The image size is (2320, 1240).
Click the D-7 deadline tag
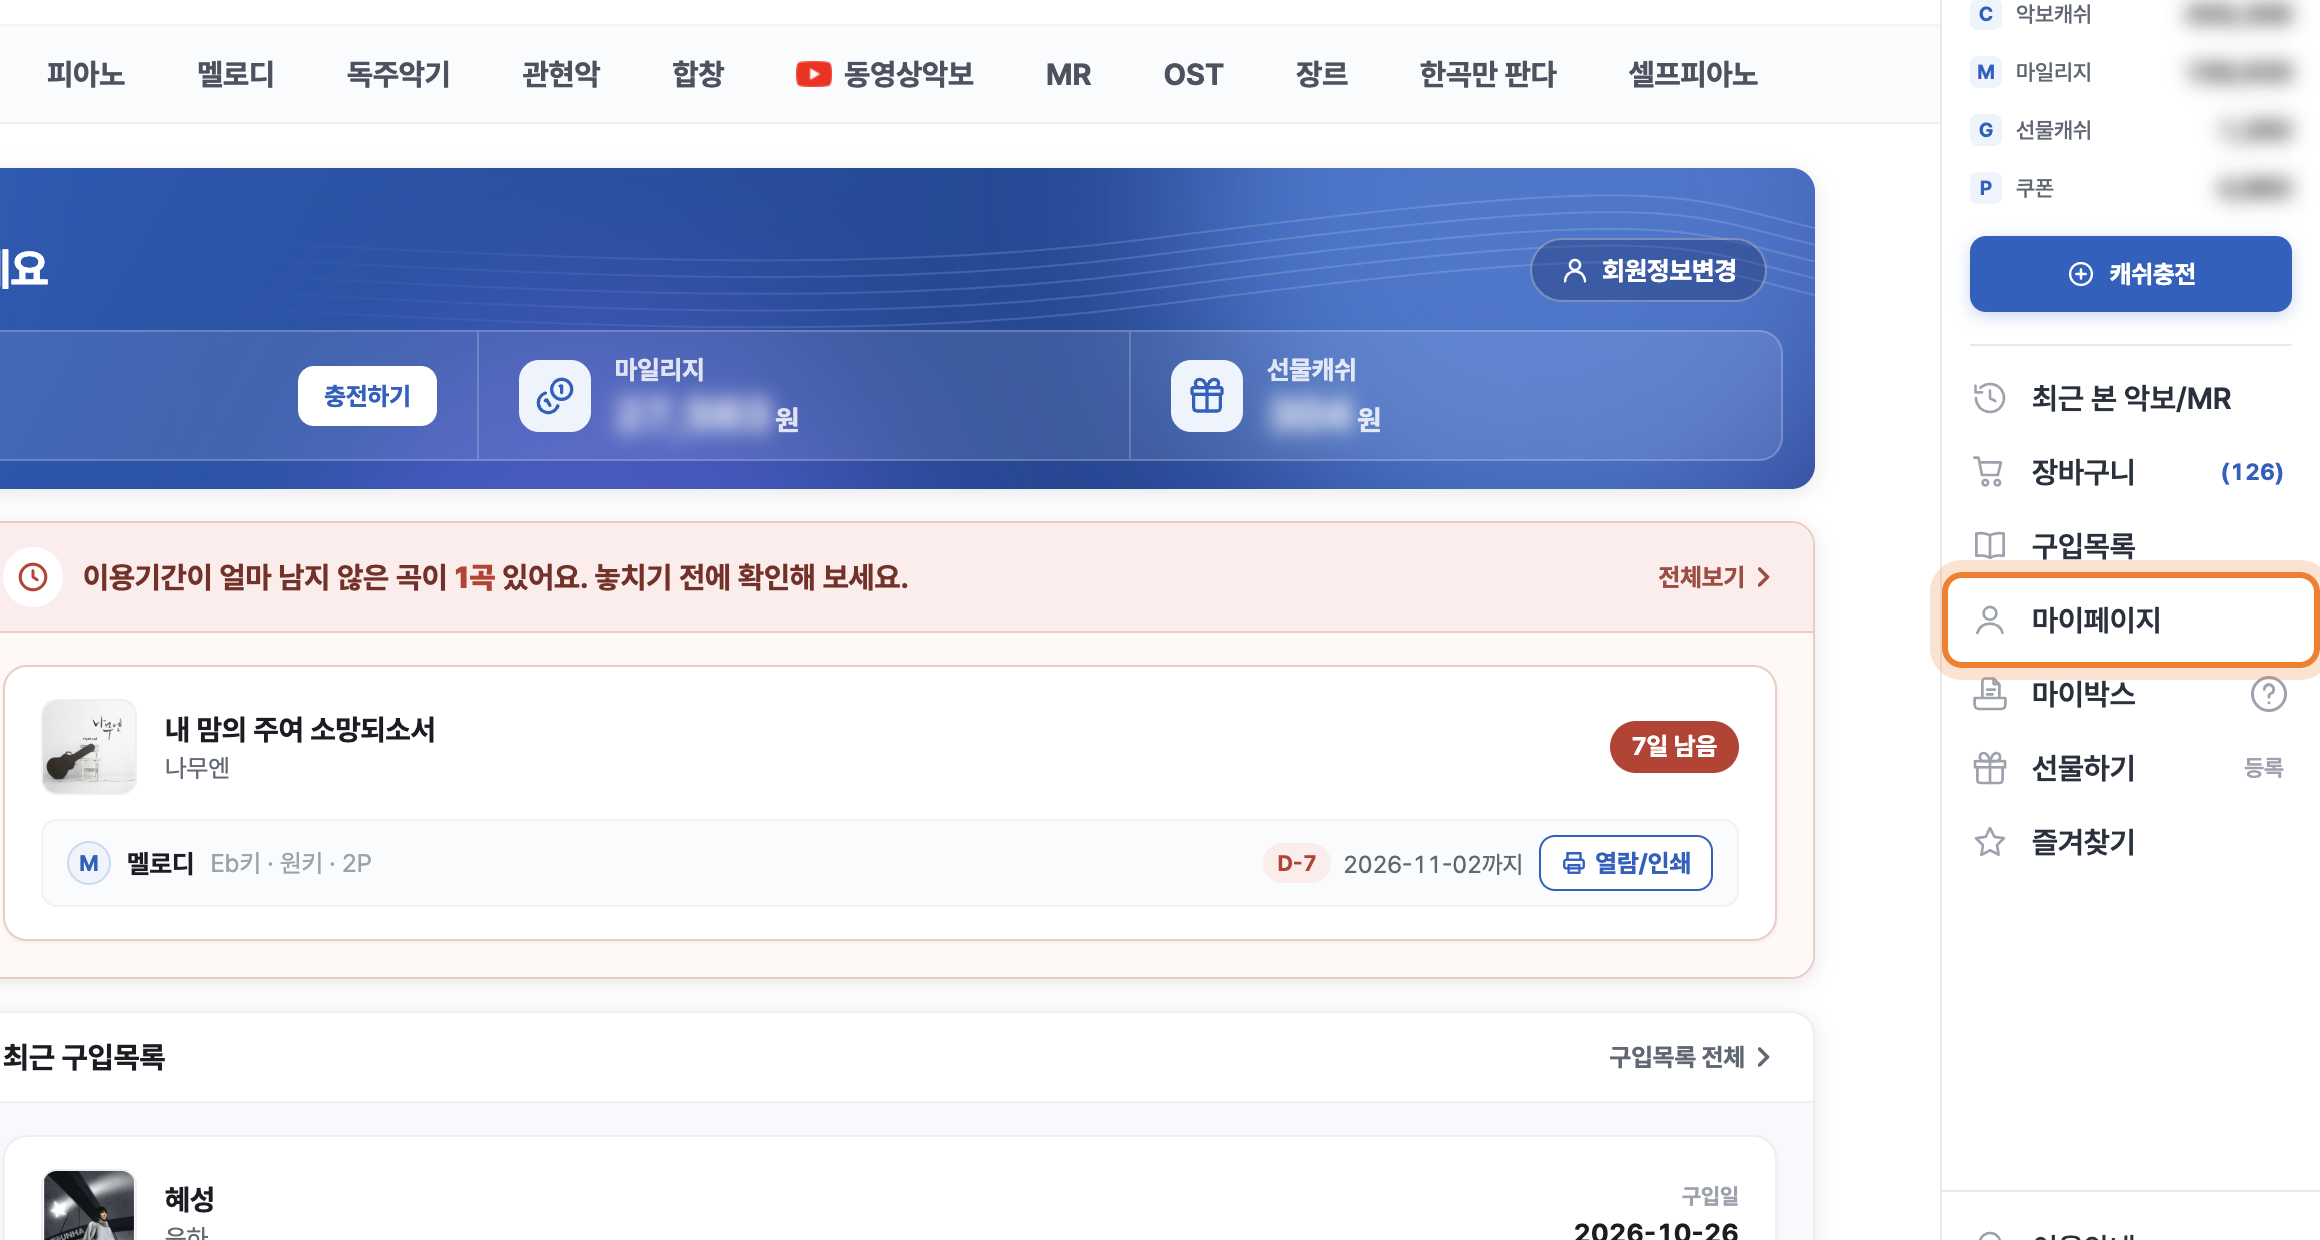(1296, 863)
